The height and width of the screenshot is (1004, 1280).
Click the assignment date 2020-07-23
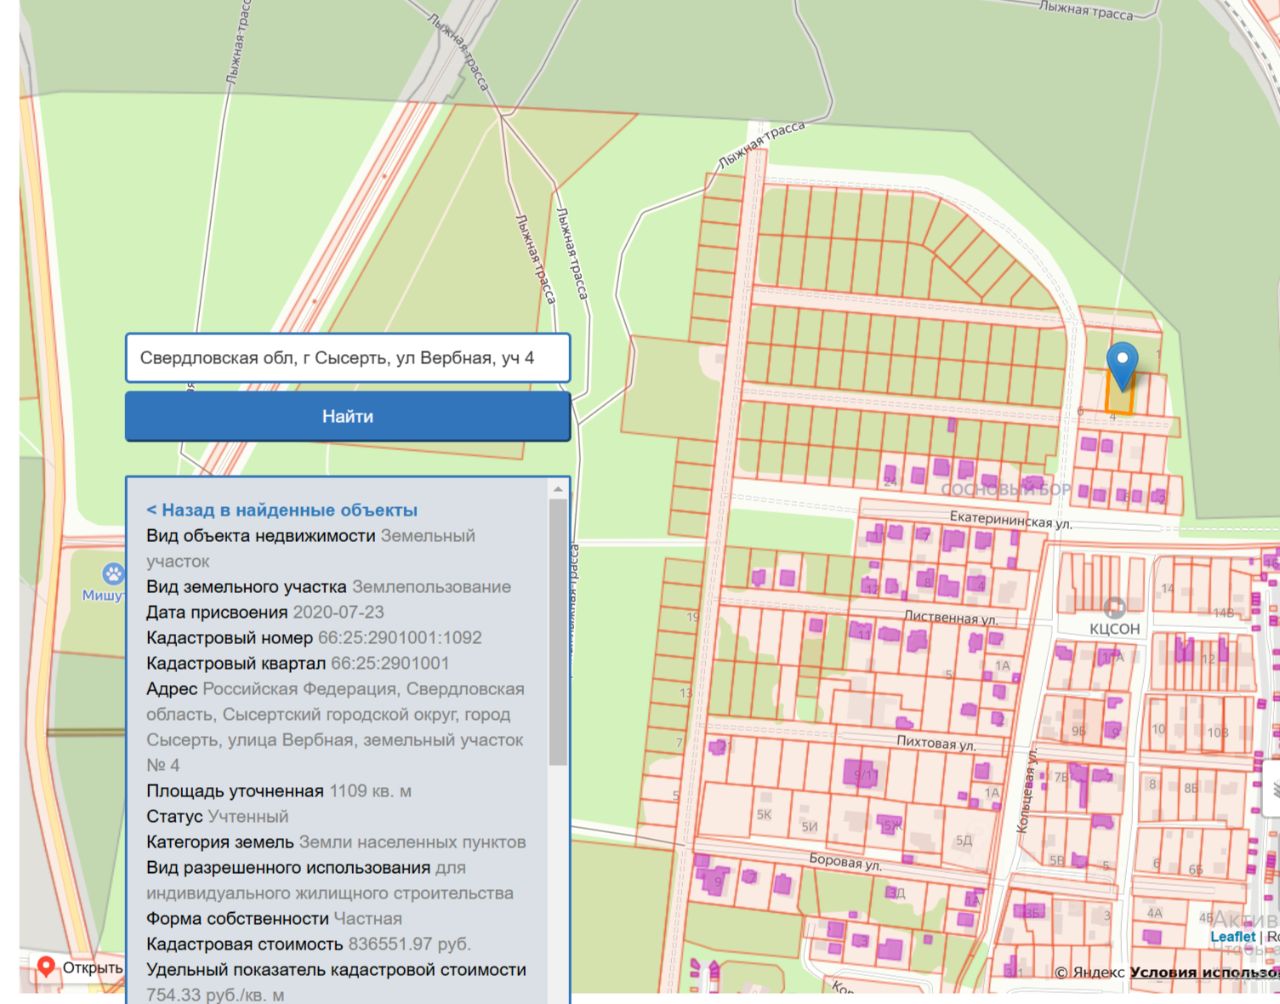[x=338, y=612]
